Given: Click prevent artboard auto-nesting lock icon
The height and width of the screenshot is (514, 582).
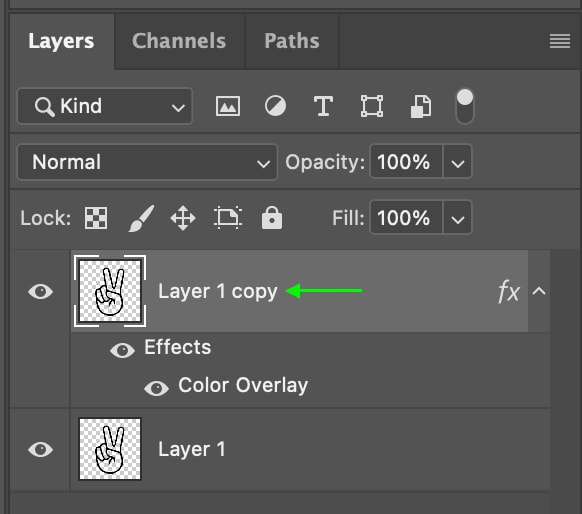Looking at the screenshot, I should pyautogui.click(x=228, y=217).
